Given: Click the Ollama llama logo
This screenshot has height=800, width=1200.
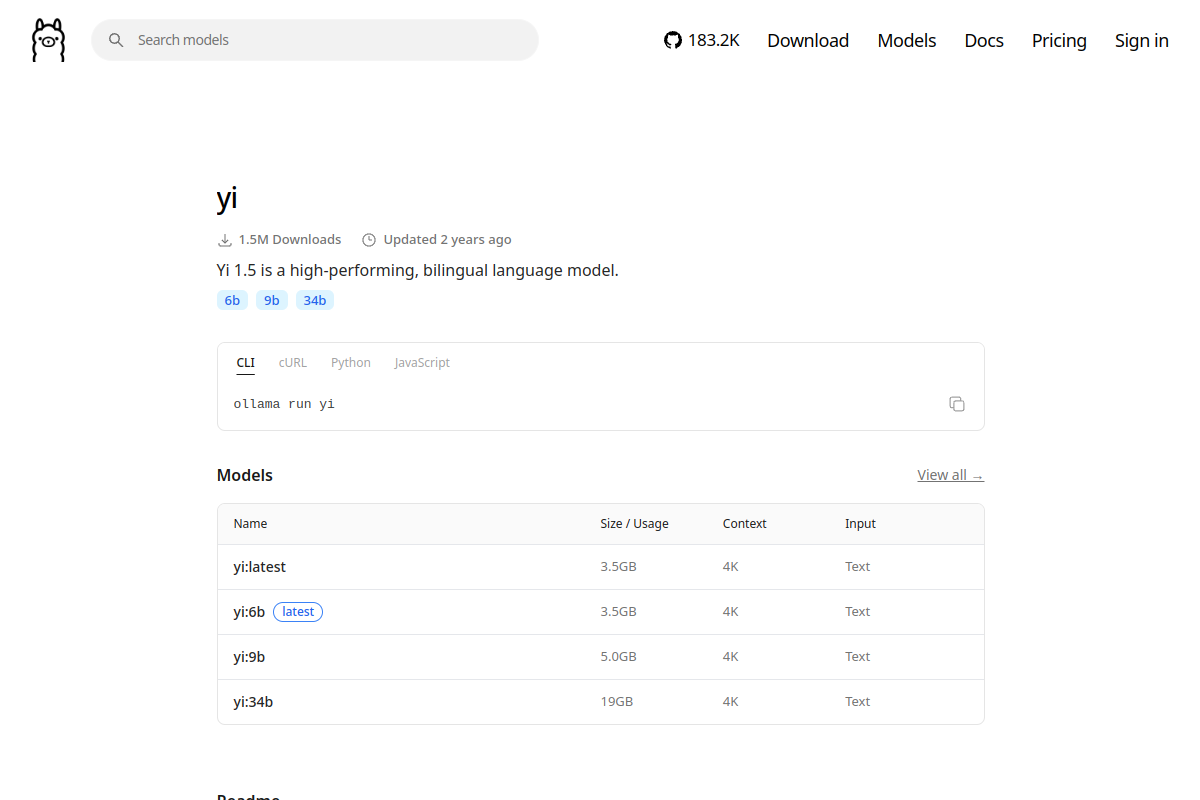Looking at the screenshot, I should tap(48, 40).
